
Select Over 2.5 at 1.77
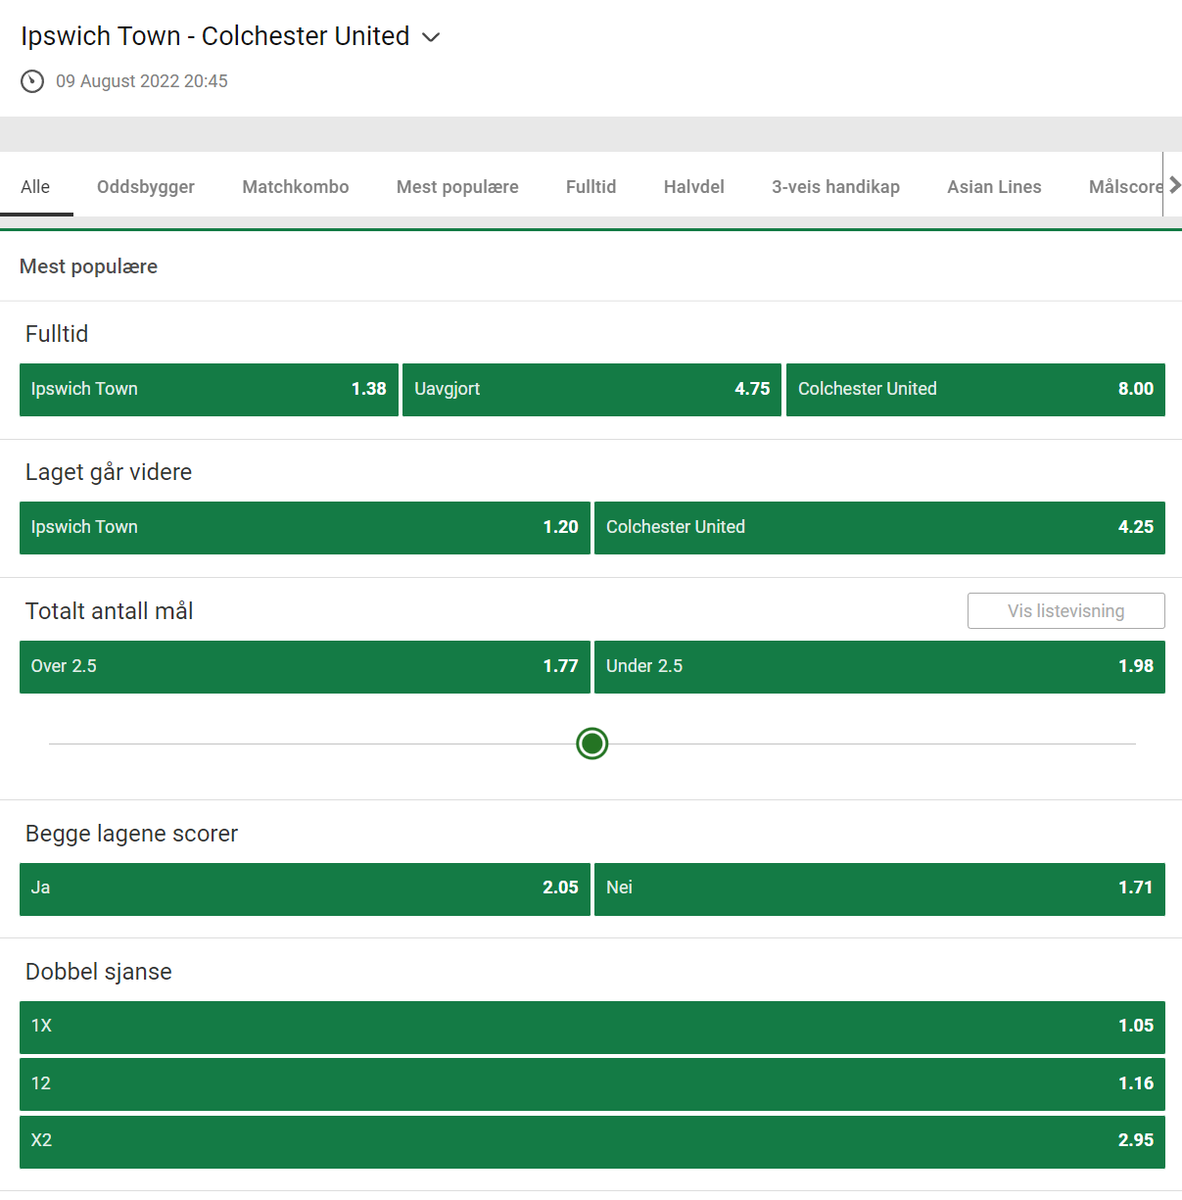point(305,666)
